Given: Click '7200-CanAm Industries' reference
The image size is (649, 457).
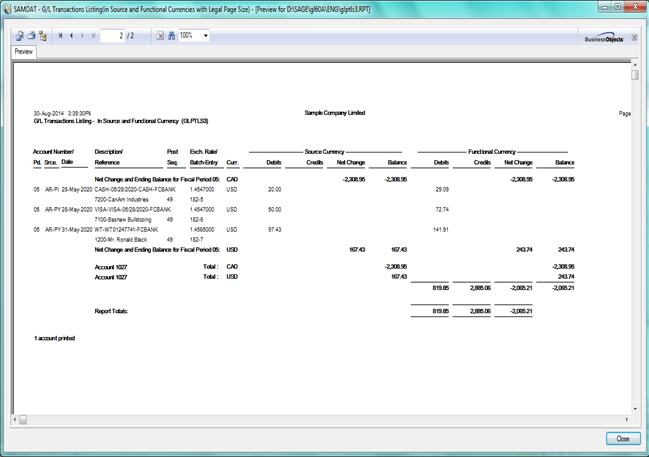Looking at the screenshot, I should [121, 200].
